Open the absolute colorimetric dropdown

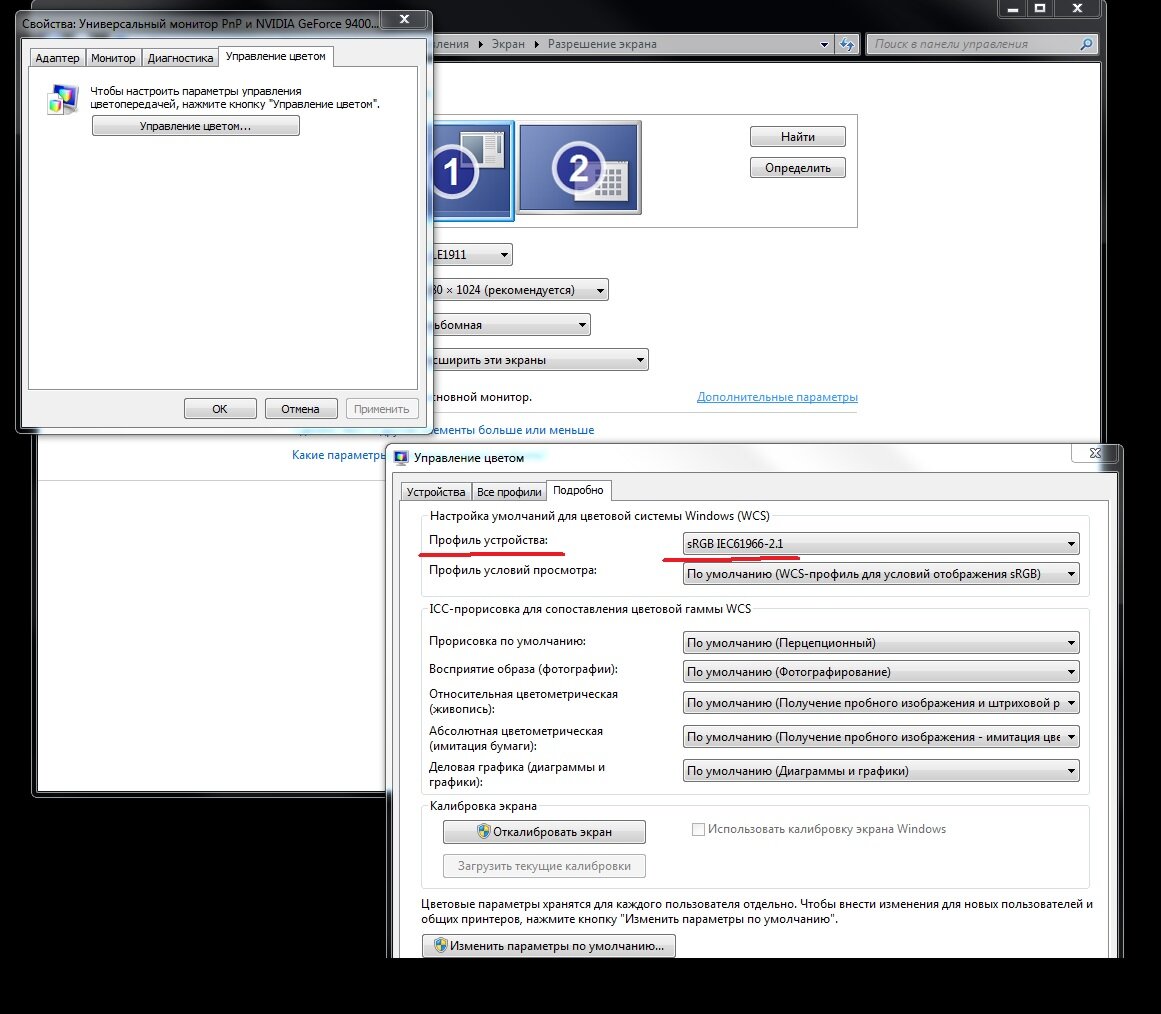coord(880,737)
